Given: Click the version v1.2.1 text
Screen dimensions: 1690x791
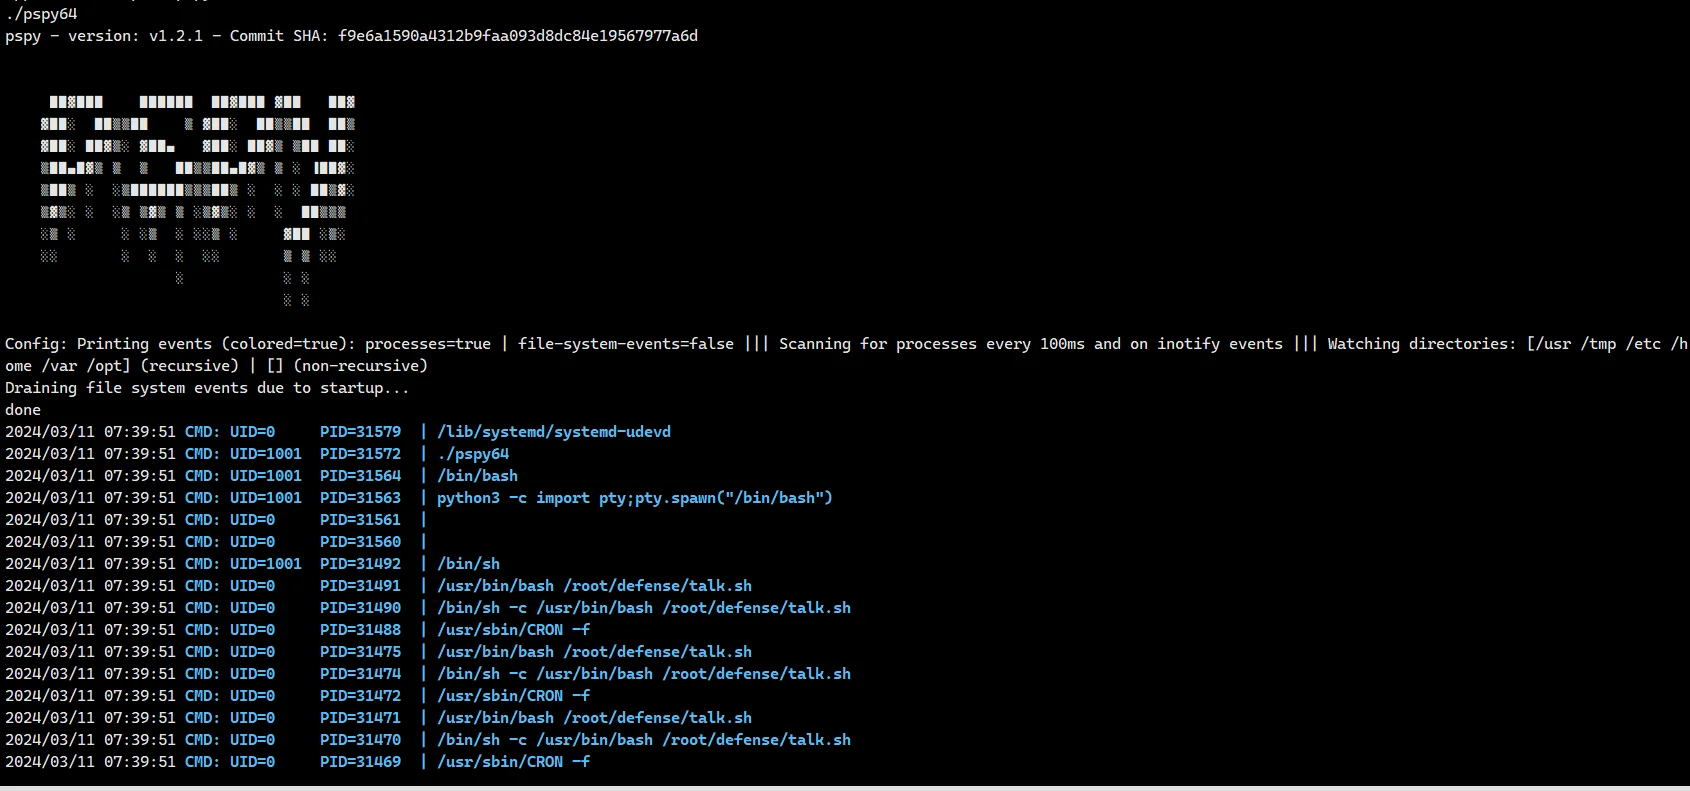Looking at the screenshot, I should (176, 36).
